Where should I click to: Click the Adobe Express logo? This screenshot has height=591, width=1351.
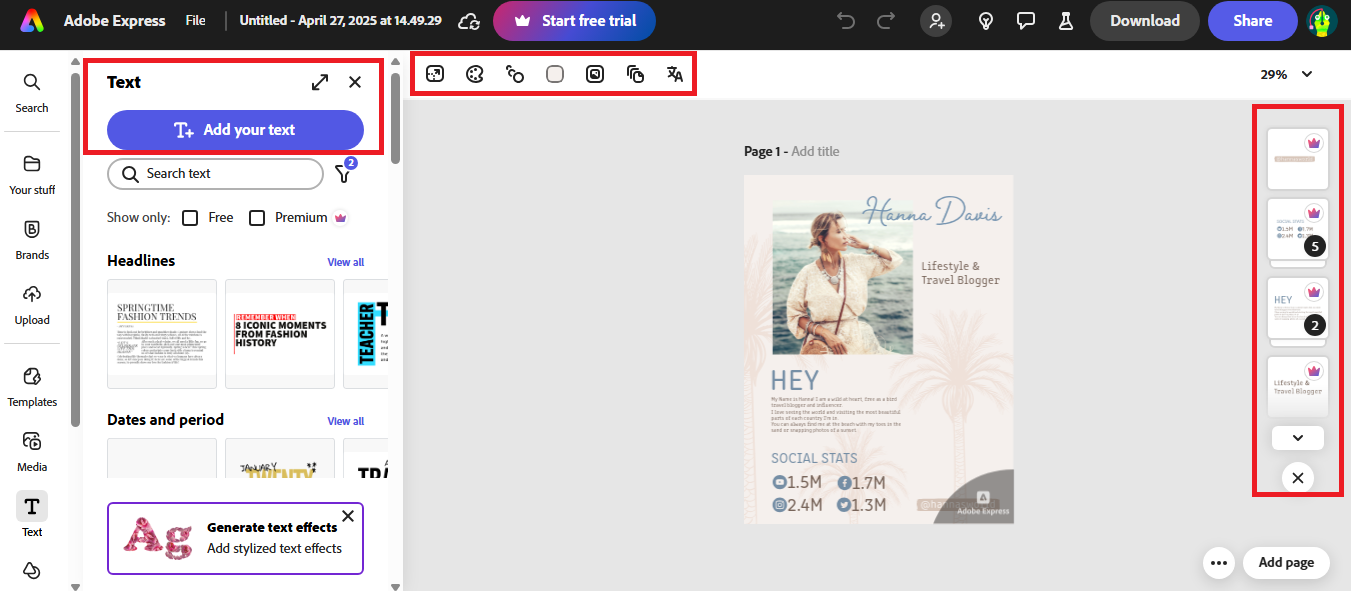[x=32, y=20]
